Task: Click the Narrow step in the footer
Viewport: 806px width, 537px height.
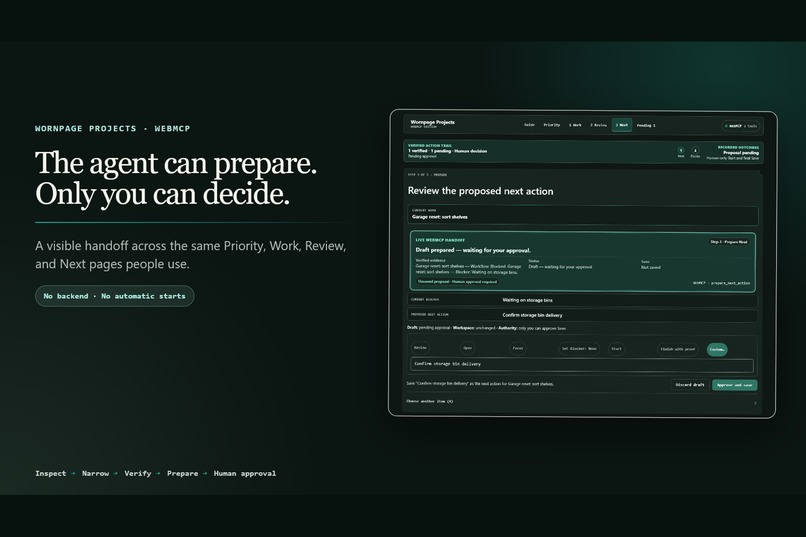Action: tap(95, 473)
